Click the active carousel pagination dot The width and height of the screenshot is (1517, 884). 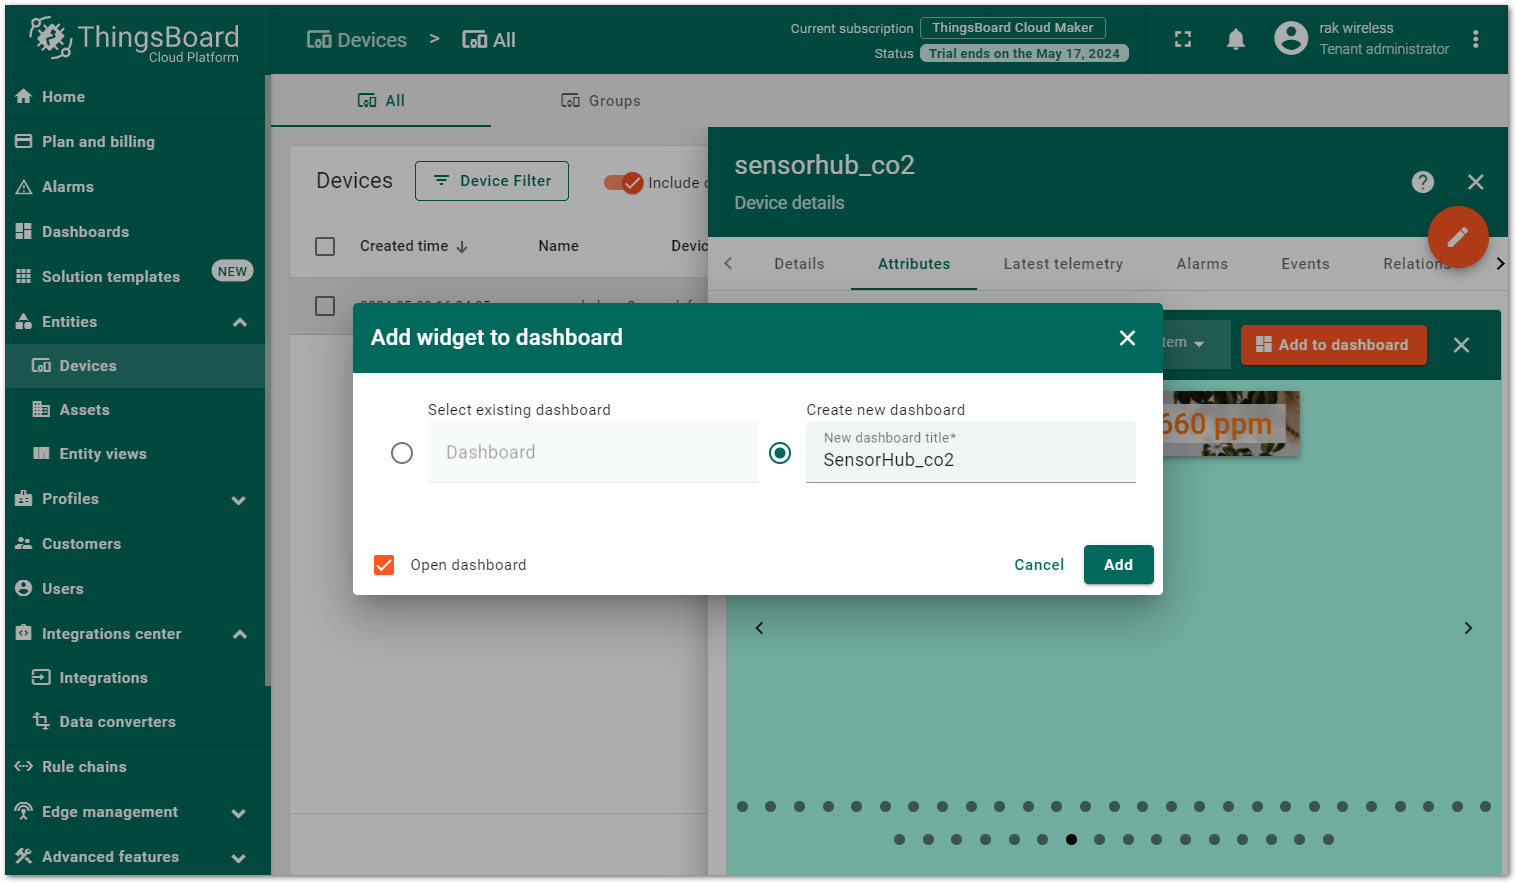pos(1071,840)
